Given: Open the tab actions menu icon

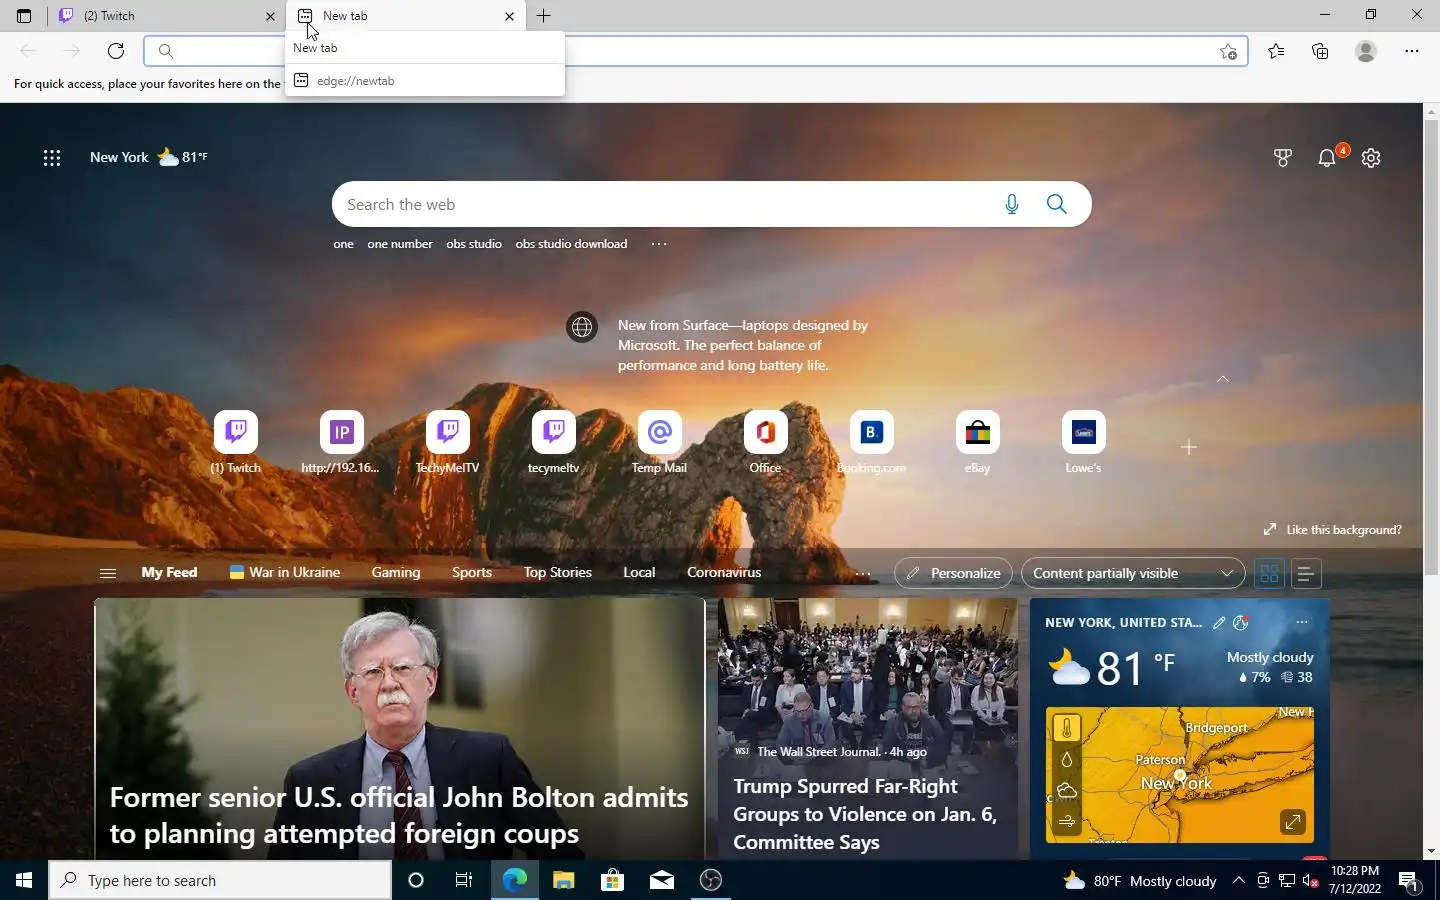Looking at the screenshot, I should (24, 16).
